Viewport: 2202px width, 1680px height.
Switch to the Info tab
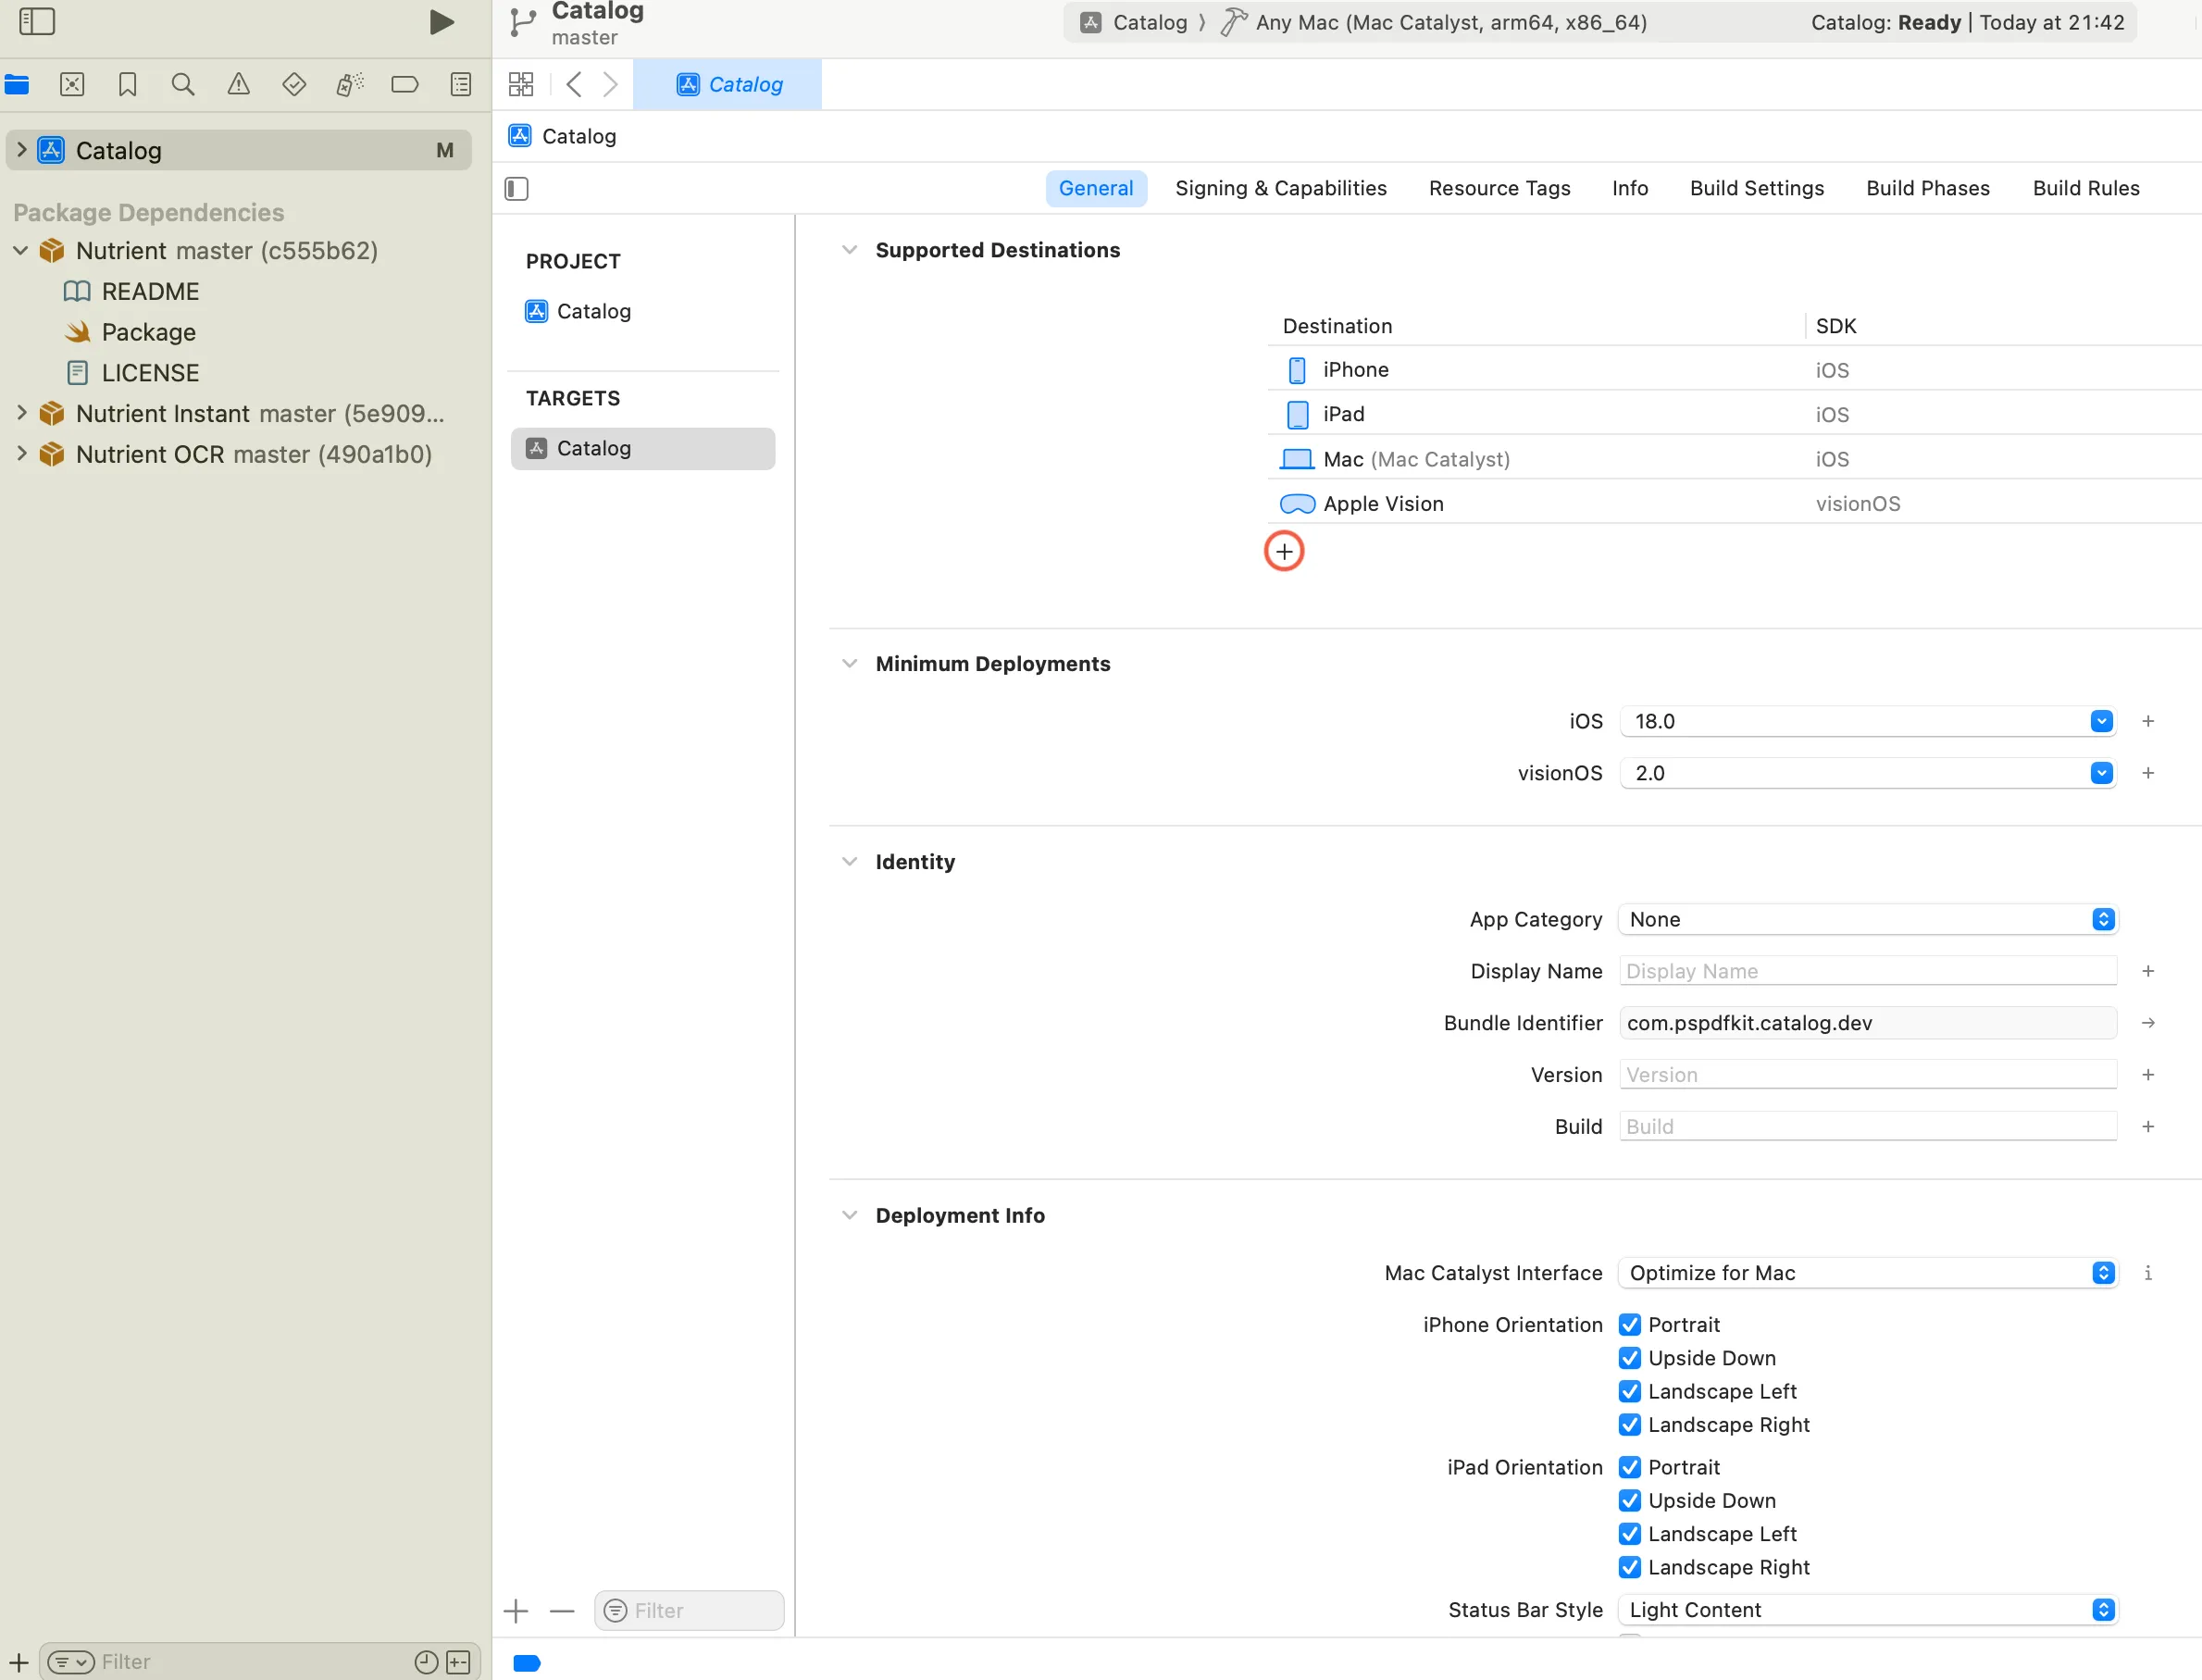pyautogui.click(x=1630, y=188)
